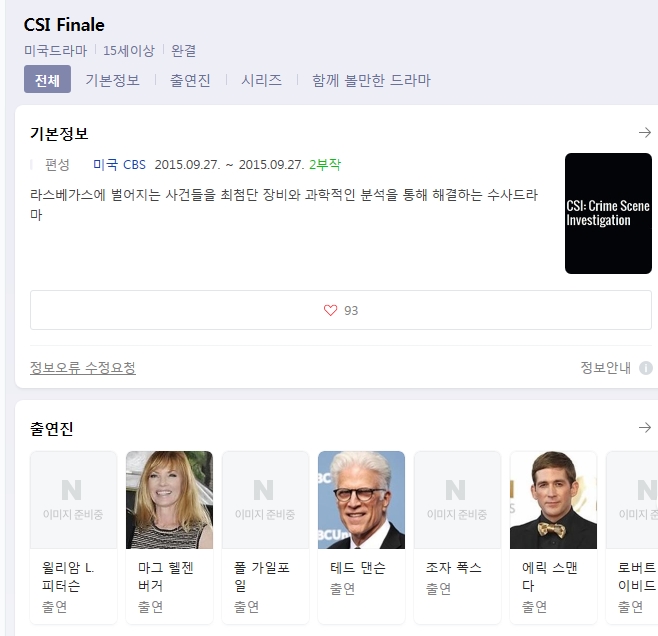Open the CSI poster thumbnail
Viewport: 658px width, 636px height.
click(x=608, y=213)
